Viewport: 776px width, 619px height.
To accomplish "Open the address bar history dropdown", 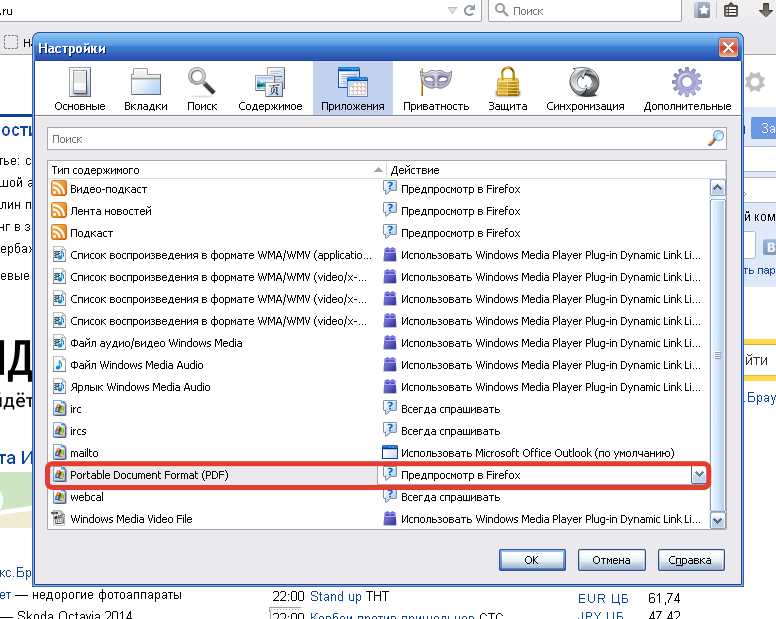I will pyautogui.click(x=452, y=10).
